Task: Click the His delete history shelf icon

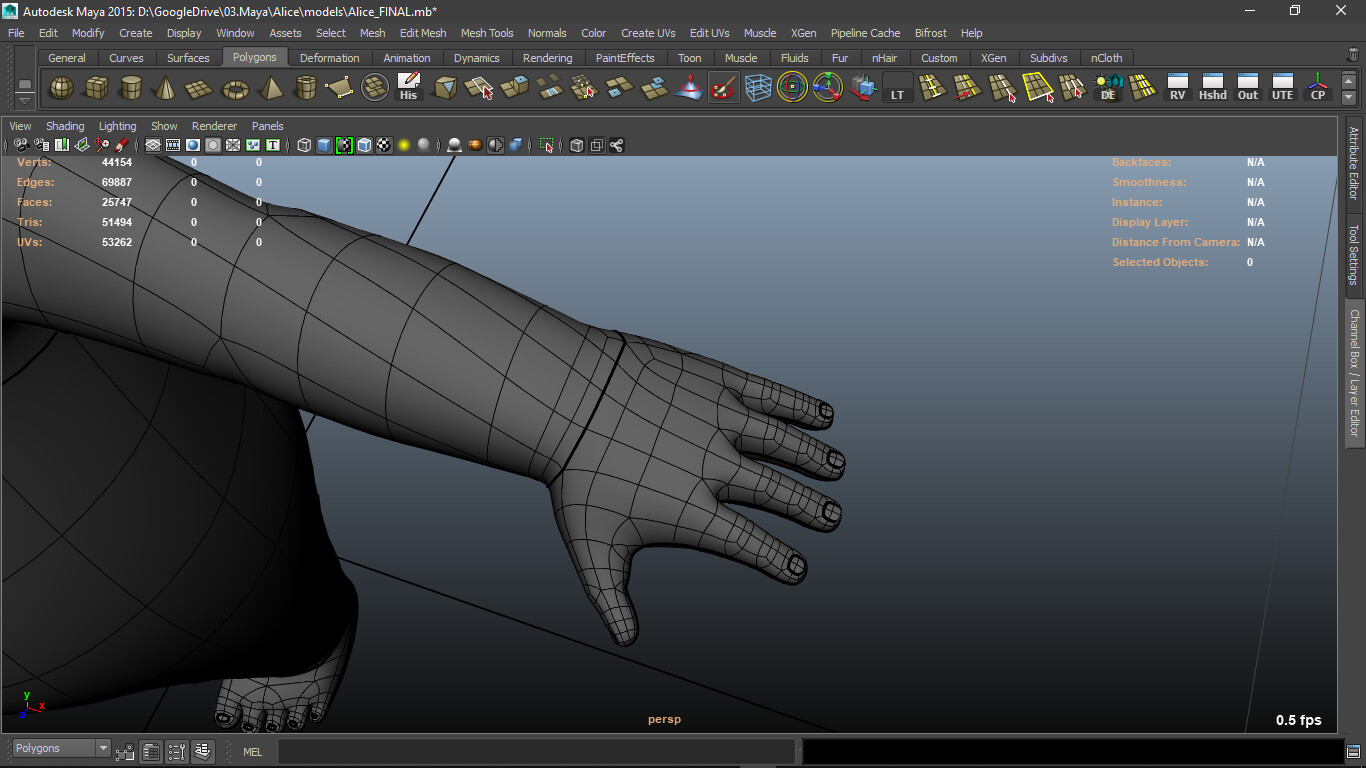Action: pyautogui.click(x=409, y=88)
